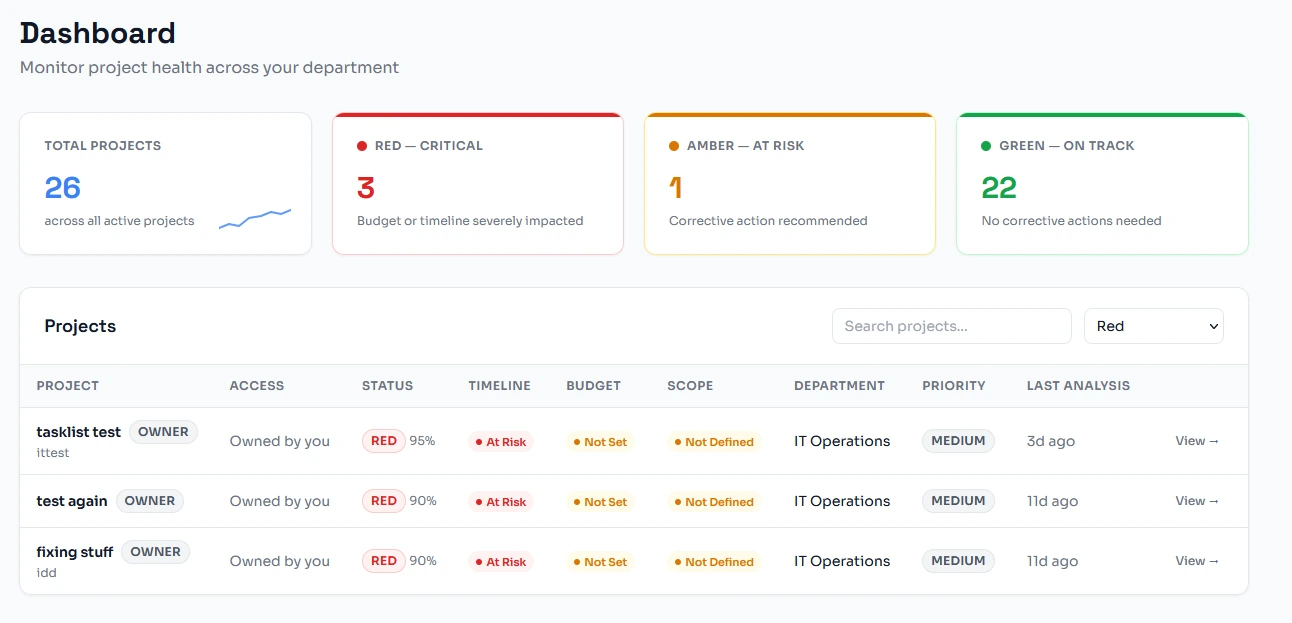Click Not Set budget badge for fixing stuff

click(600, 562)
